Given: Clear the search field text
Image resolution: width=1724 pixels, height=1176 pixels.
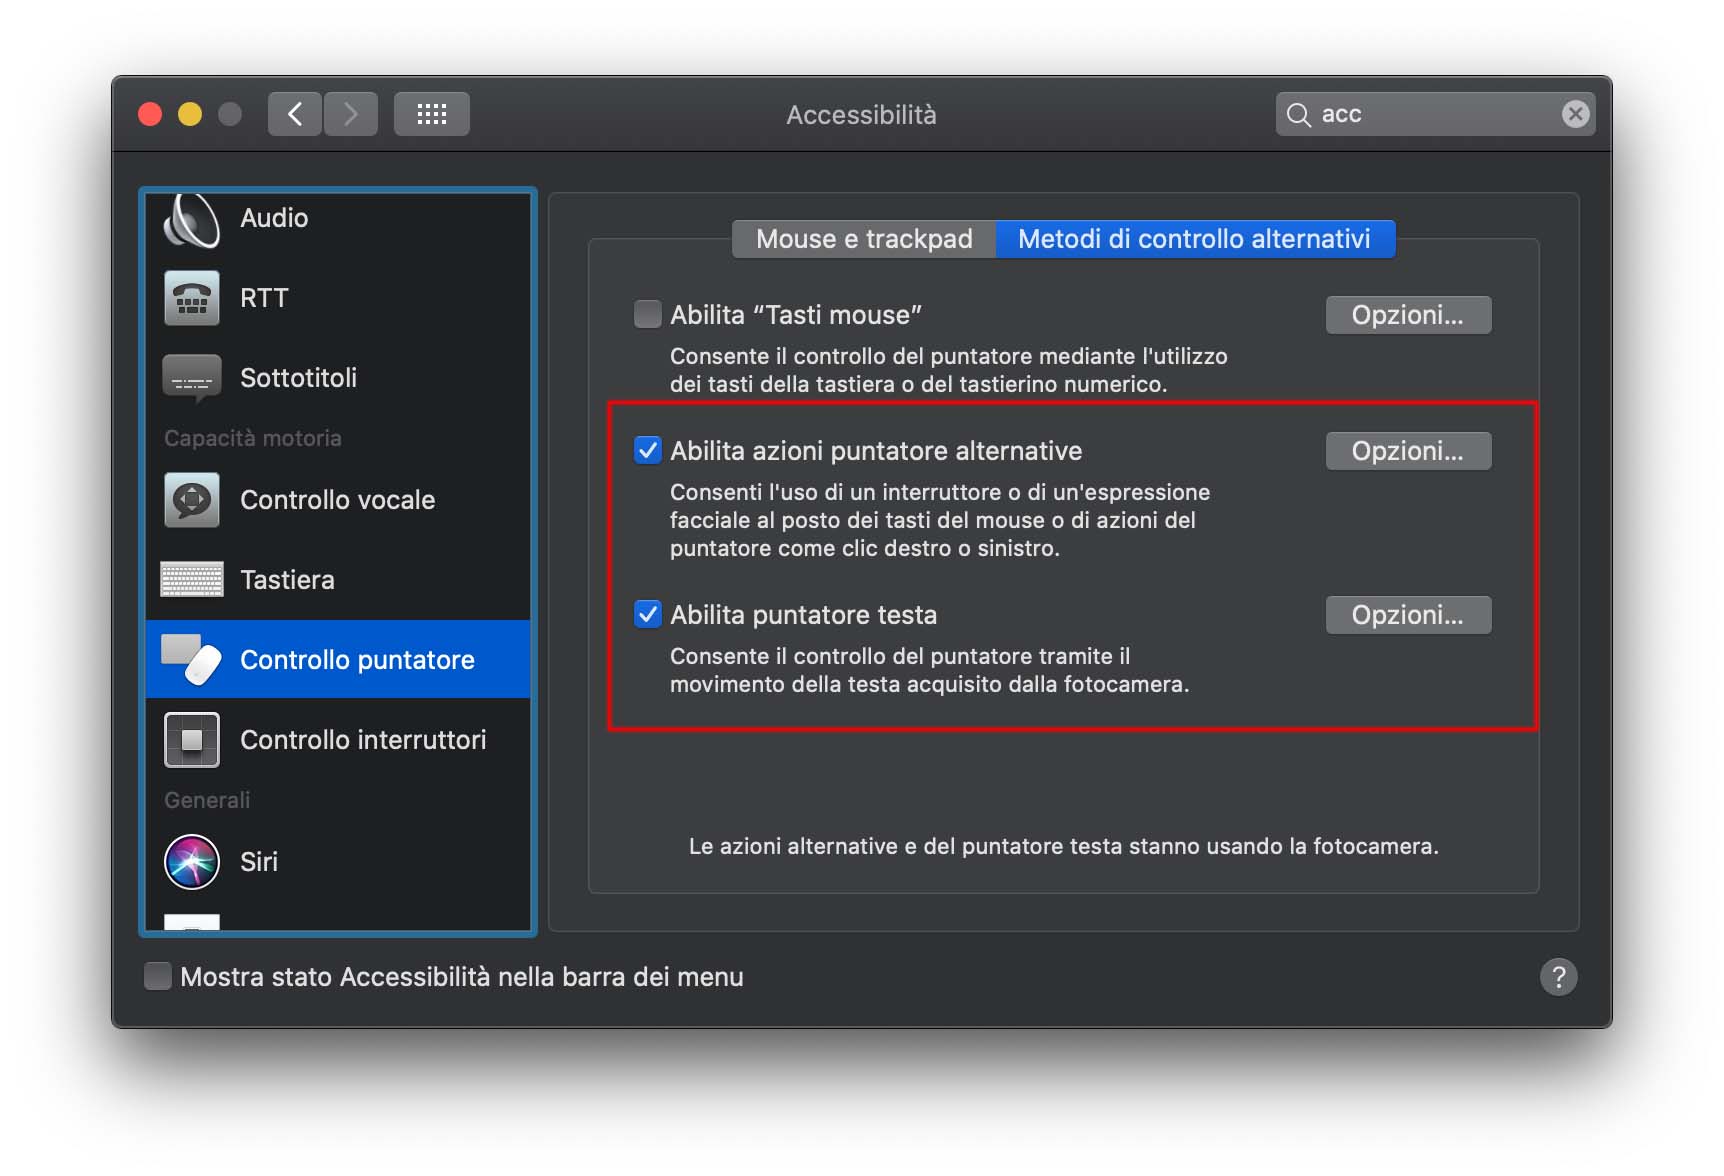Looking at the screenshot, I should point(1575,114).
